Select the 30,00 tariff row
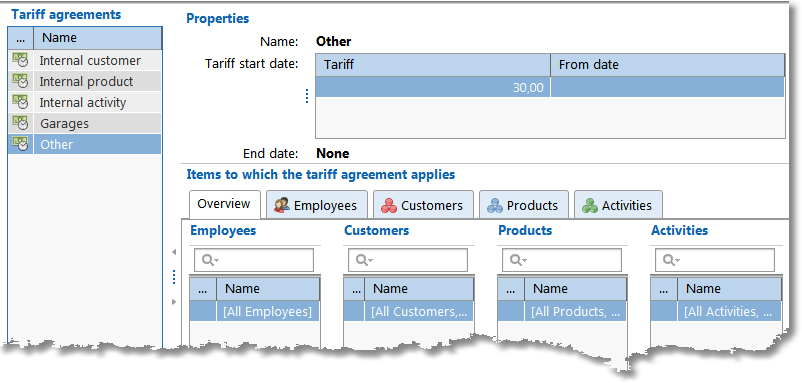Image resolution: width=802 pixels, height=383 pixels. (x=550, y=87)
